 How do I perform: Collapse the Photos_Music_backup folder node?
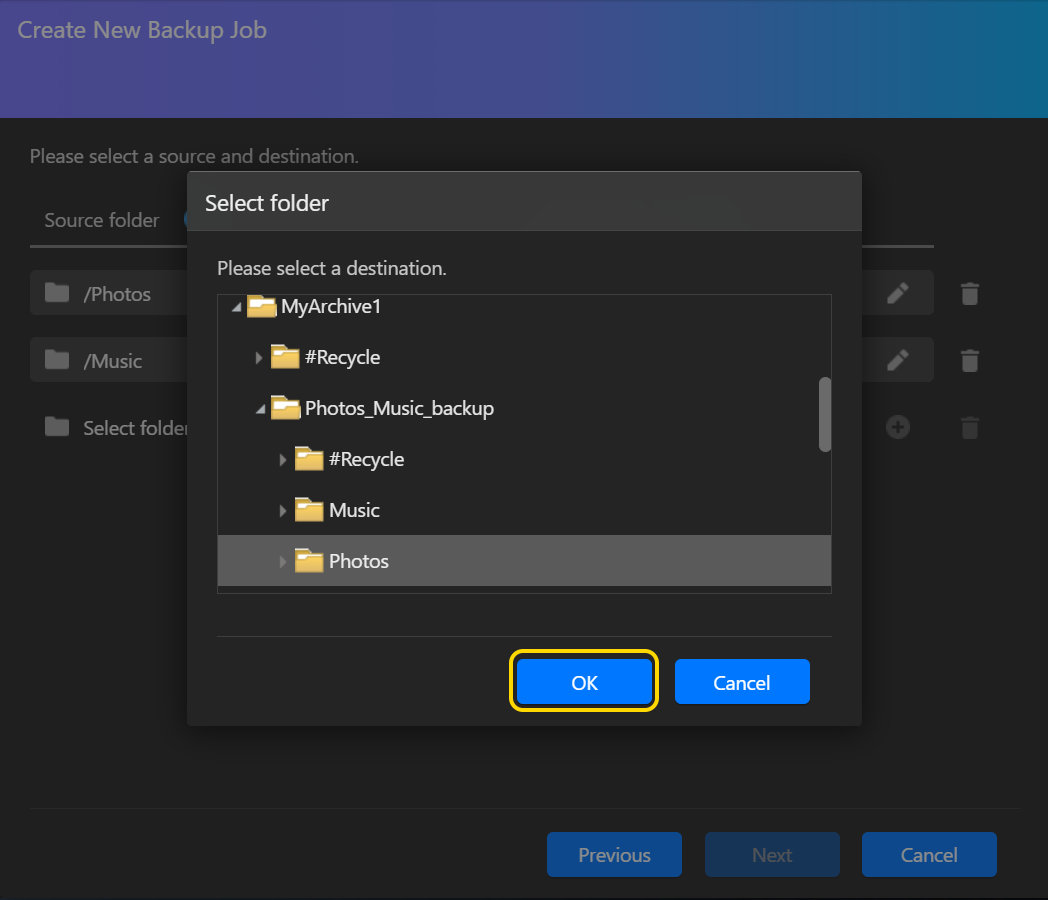click(x=260, y=409)
